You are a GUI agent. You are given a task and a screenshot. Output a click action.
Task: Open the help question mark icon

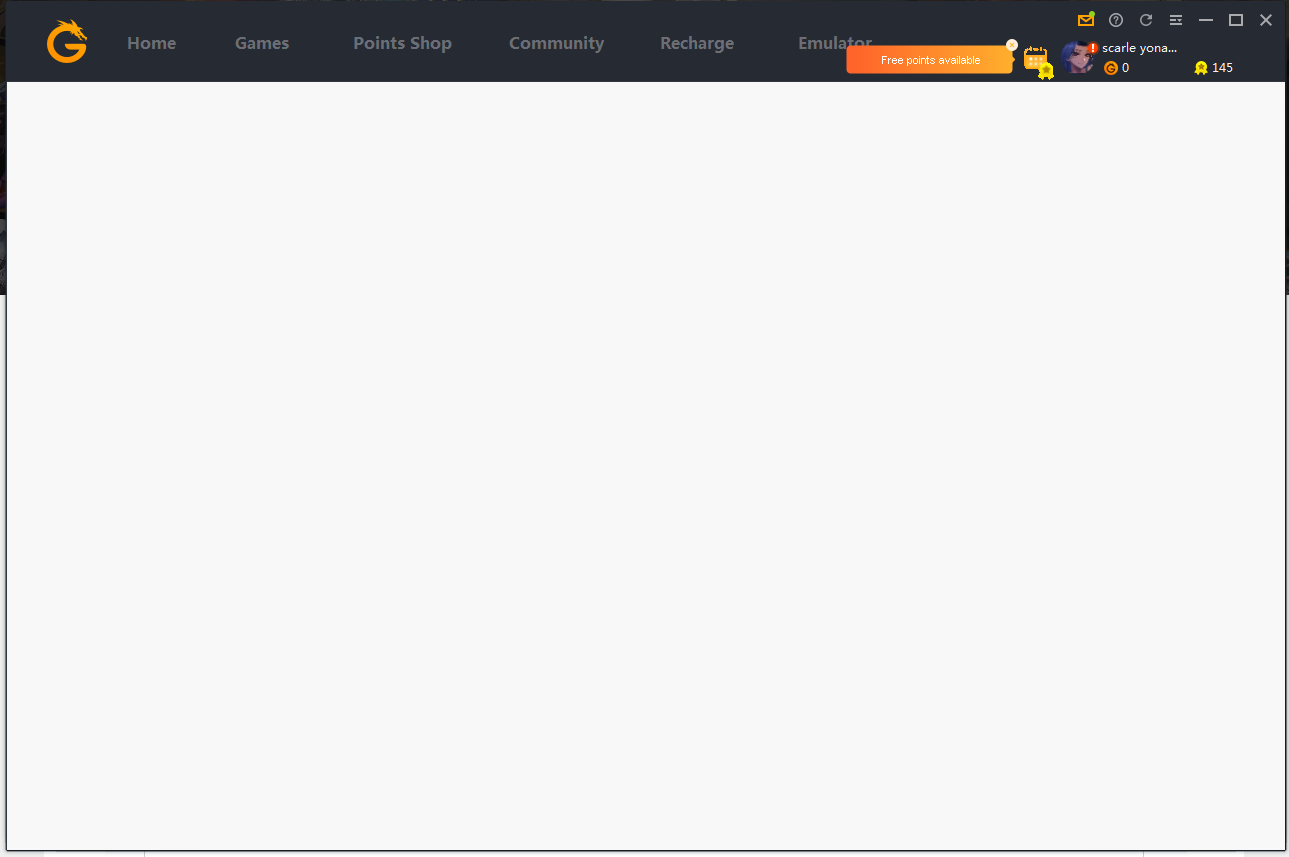pyautogui.click(x=1116, y=20)
